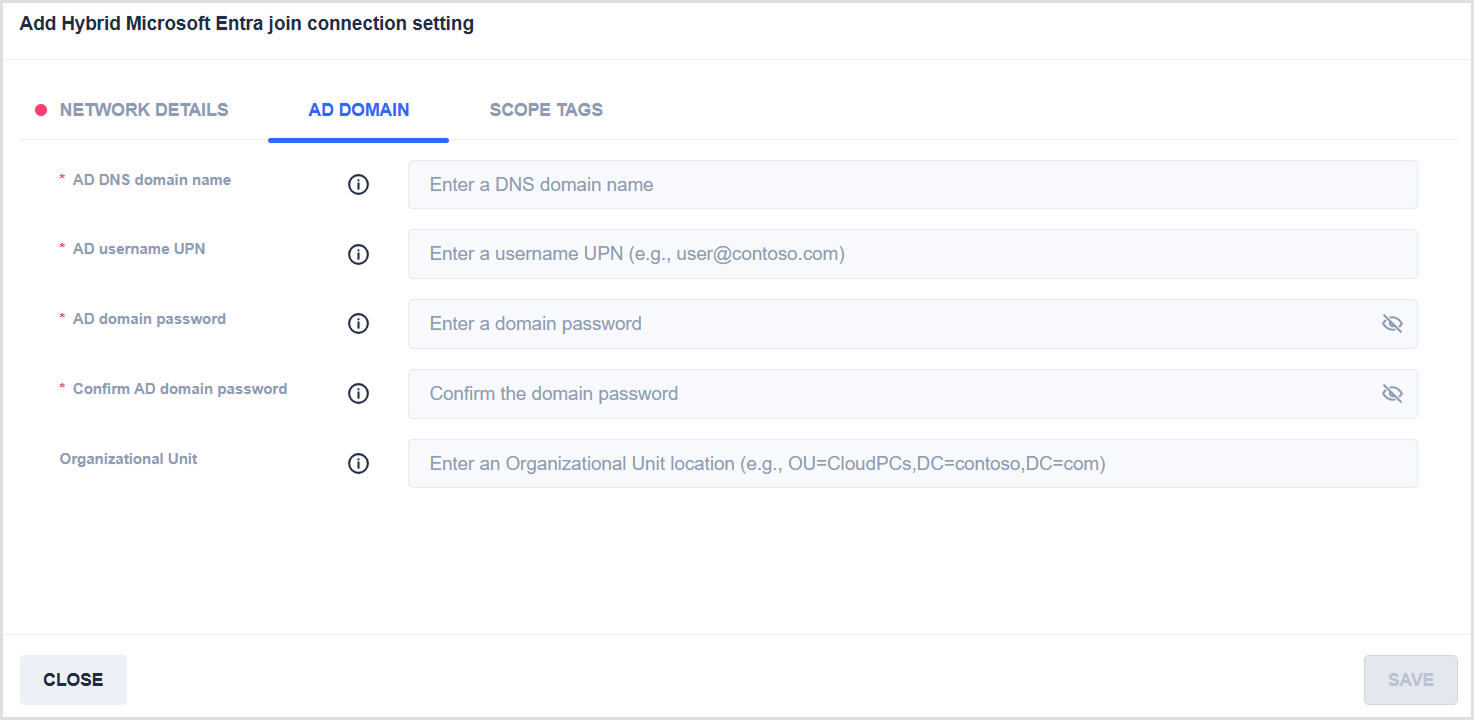The height and width of the screenshot is (720, 1474).
Task: Click the Save button
Action: coord(1410,680)
